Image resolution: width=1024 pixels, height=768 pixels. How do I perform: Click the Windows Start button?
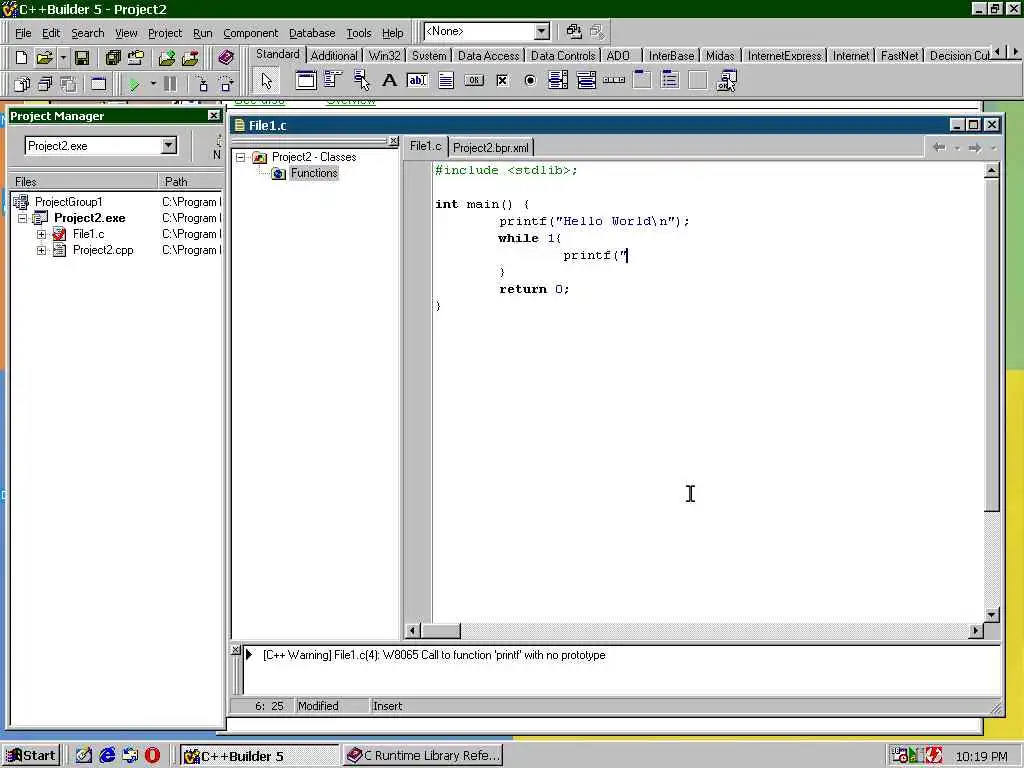[x=31, y=756]
